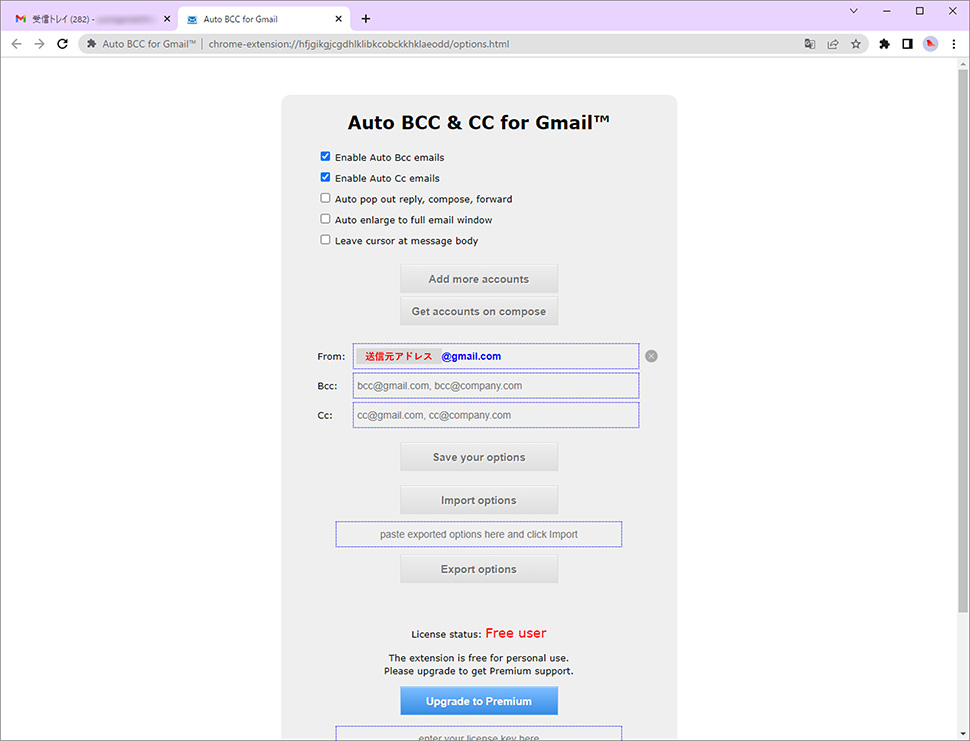Tick Leave cursor at message body
The image size is (970, 741).
[x=325, y=239]
